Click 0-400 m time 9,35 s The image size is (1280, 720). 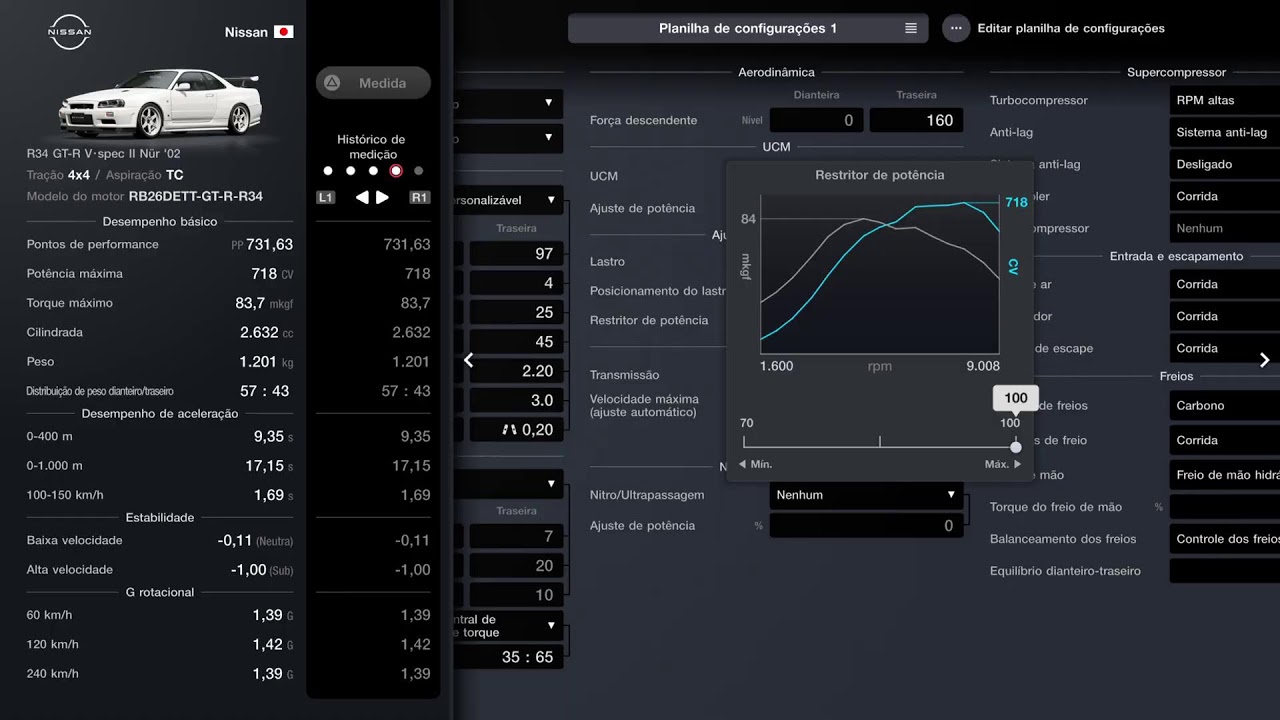pos(273,436)
